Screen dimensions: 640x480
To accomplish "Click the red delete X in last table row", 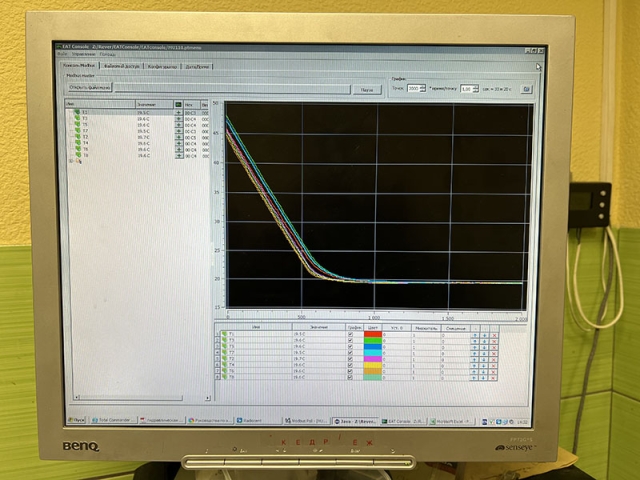I will pos(494,377).
